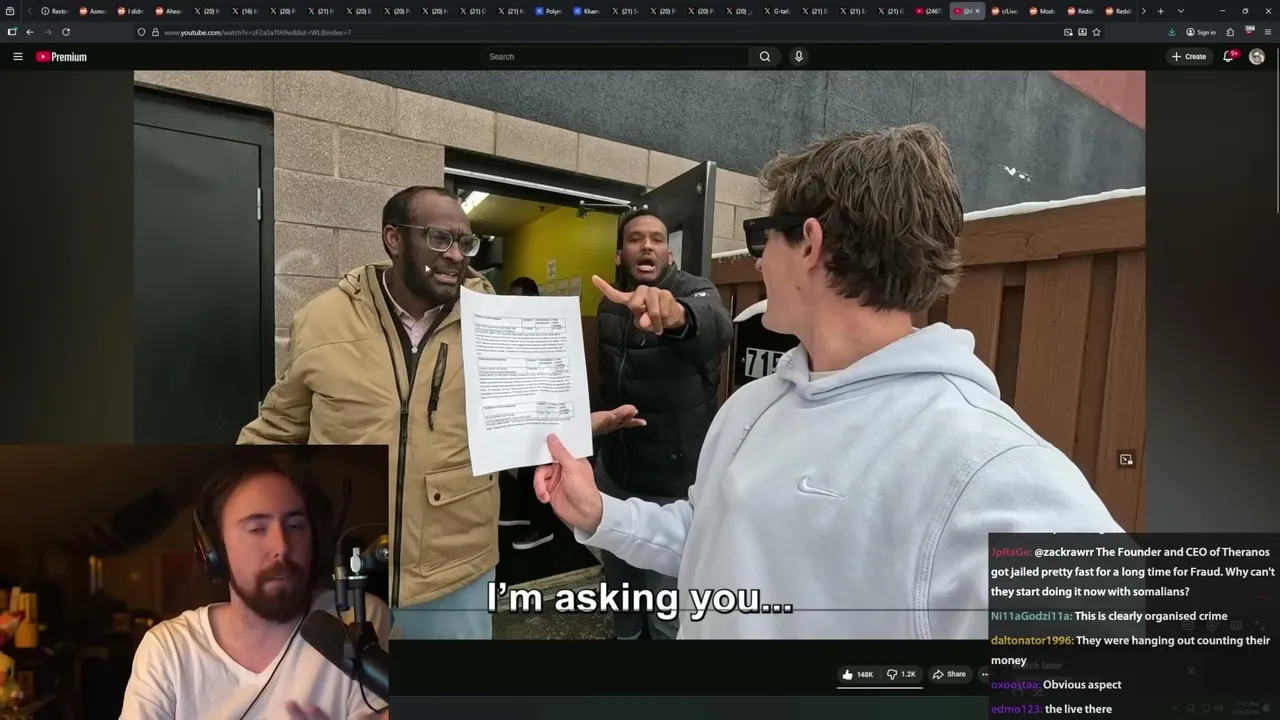This screenshot has width=1280, height=720.
Task: Switch to the Mods Reddit tab
Action: click(1041, 11)
